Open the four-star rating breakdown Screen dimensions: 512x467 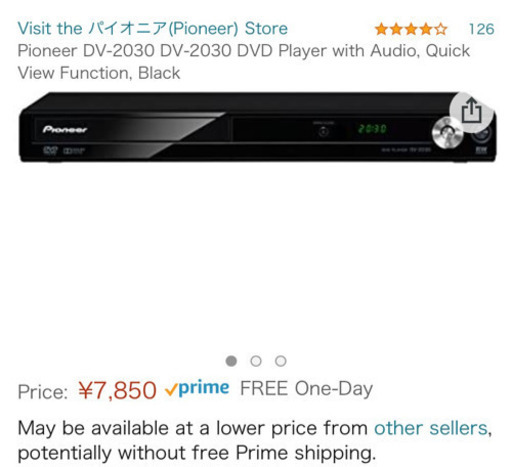pos(411,29)
